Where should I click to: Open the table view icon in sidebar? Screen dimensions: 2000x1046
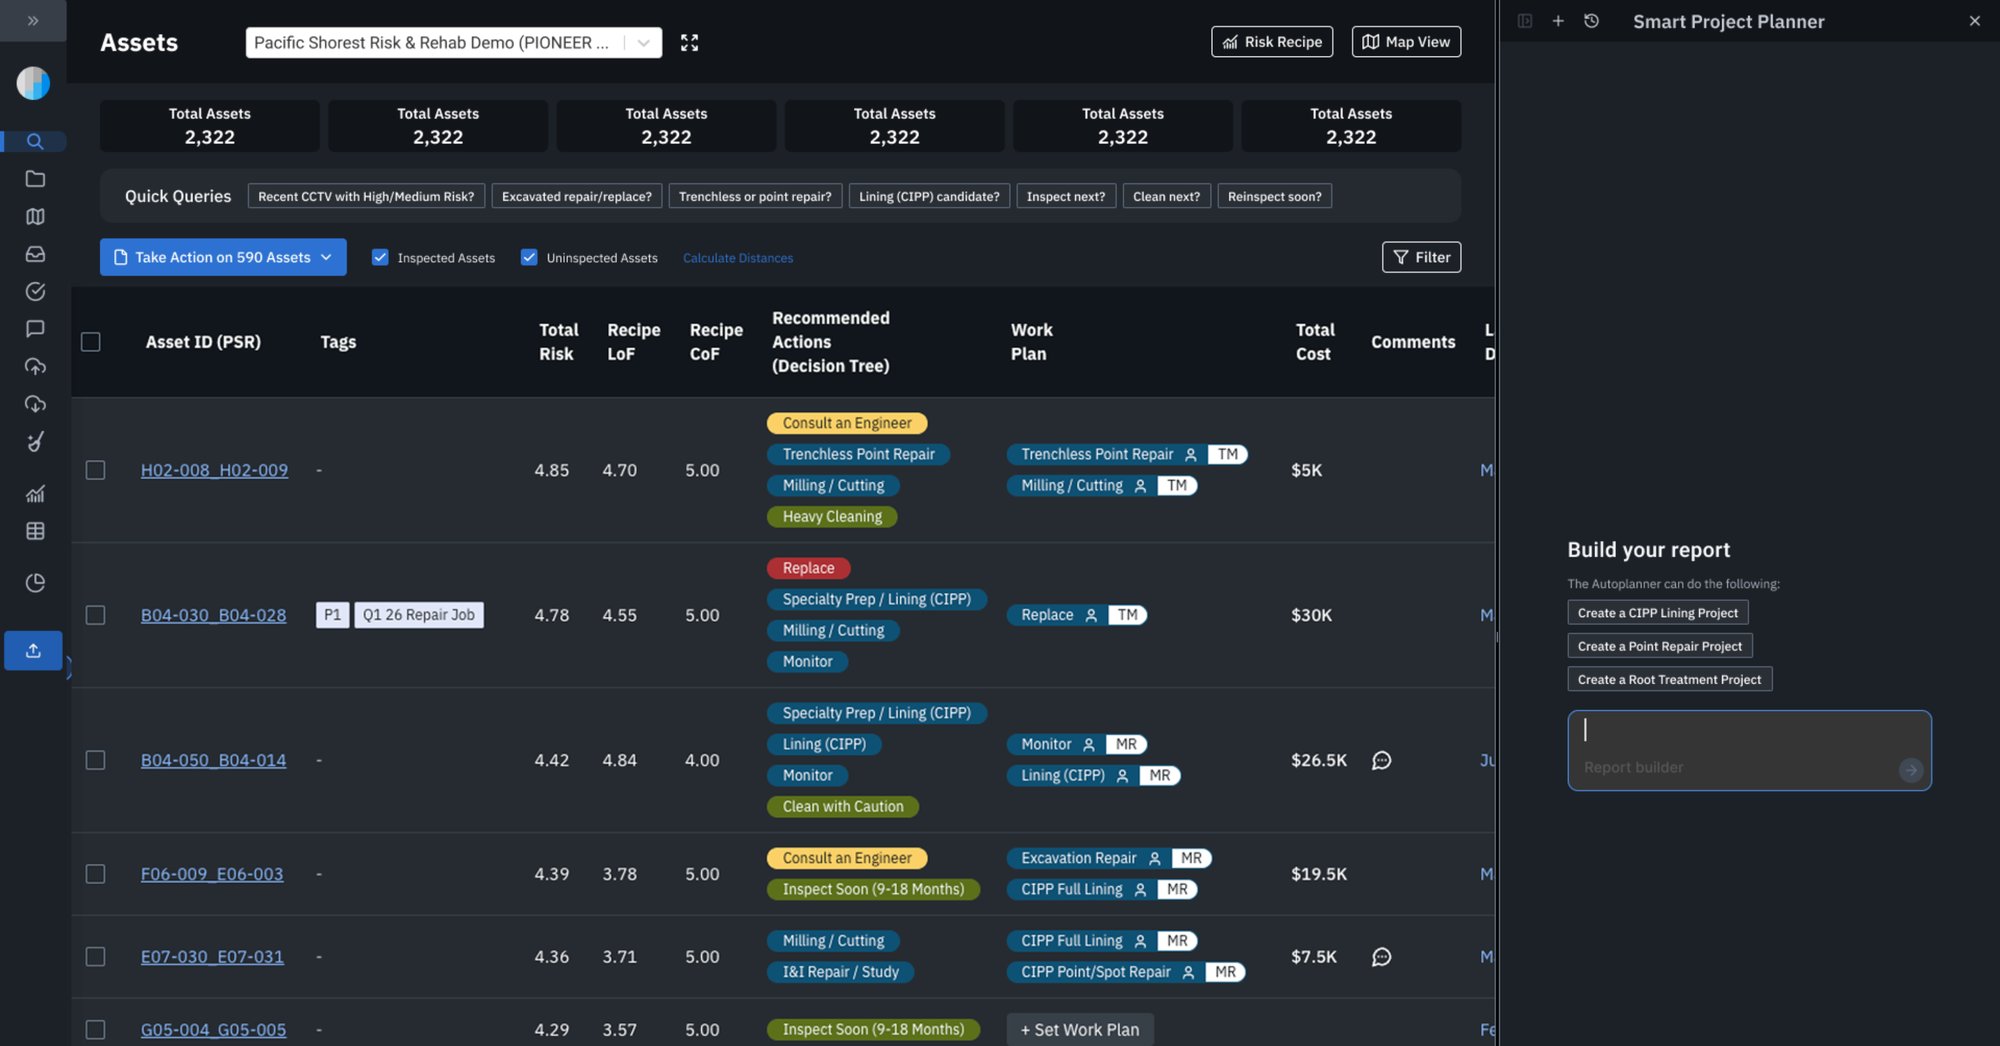tap(35, 531)
